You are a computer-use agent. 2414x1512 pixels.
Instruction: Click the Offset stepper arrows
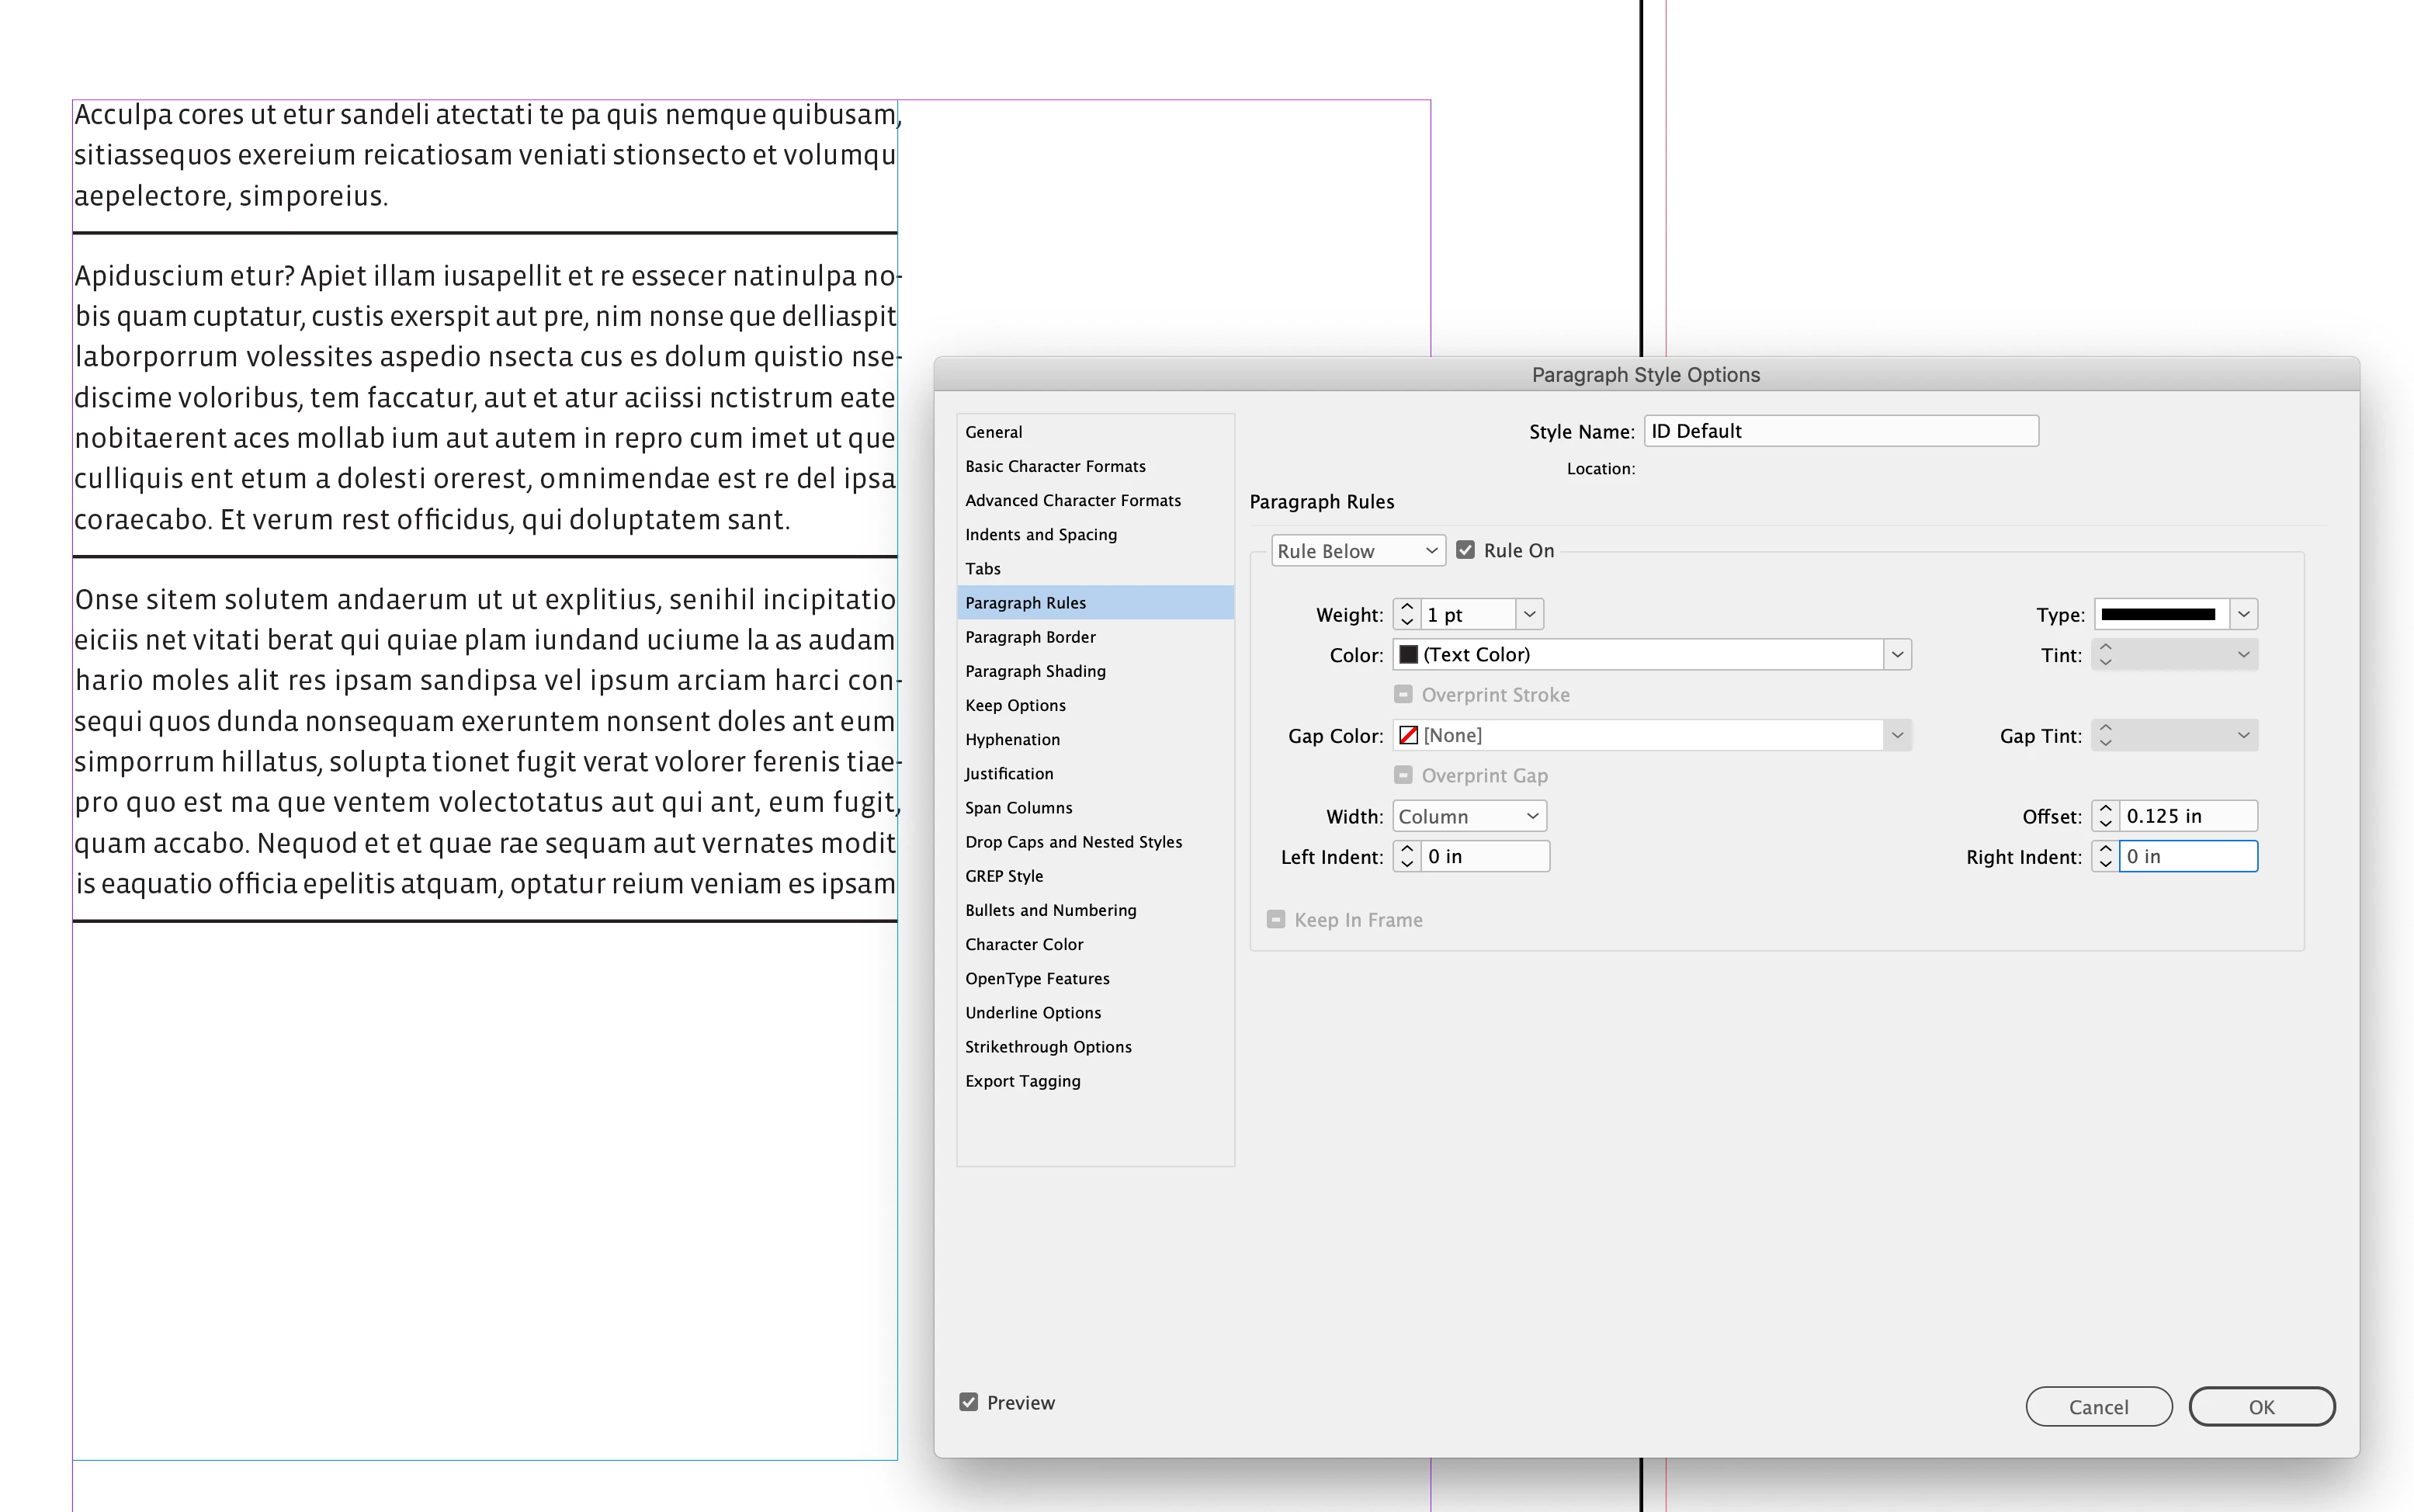pos(2105,816)
